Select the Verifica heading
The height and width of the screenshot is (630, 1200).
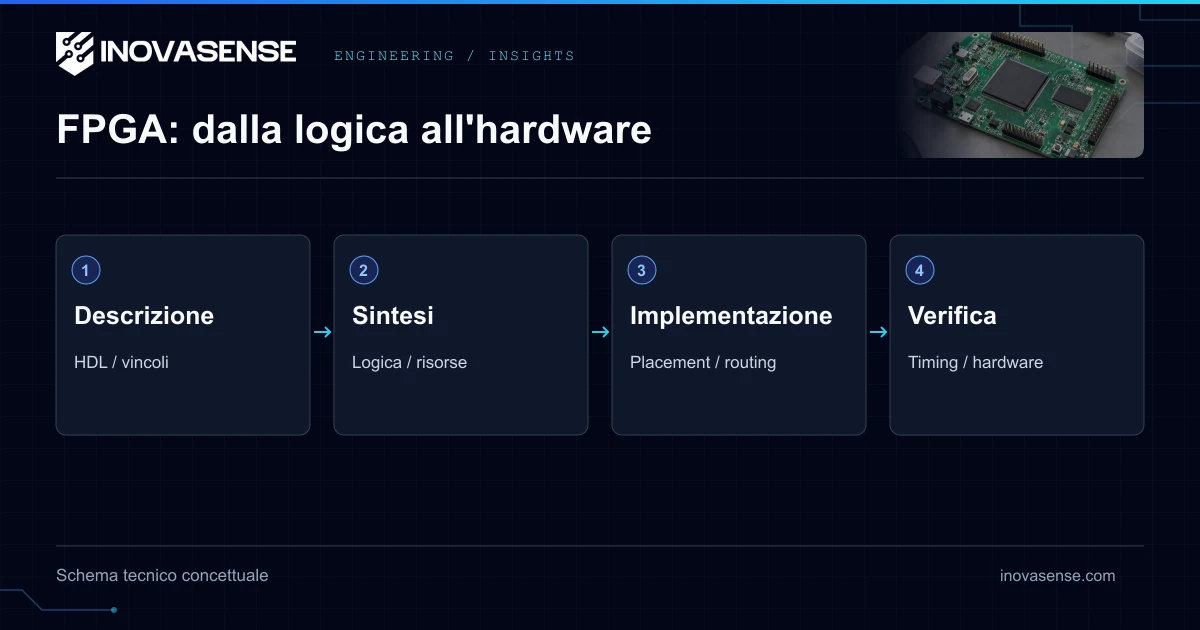click(952, 316)
